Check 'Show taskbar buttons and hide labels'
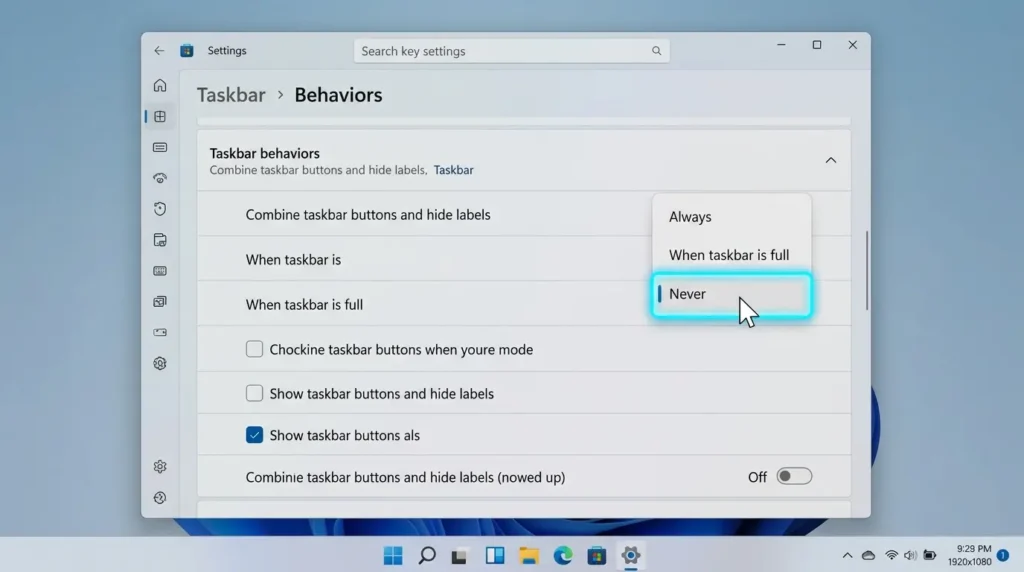This screenshot has height=572, width=1024. [255, 393]
